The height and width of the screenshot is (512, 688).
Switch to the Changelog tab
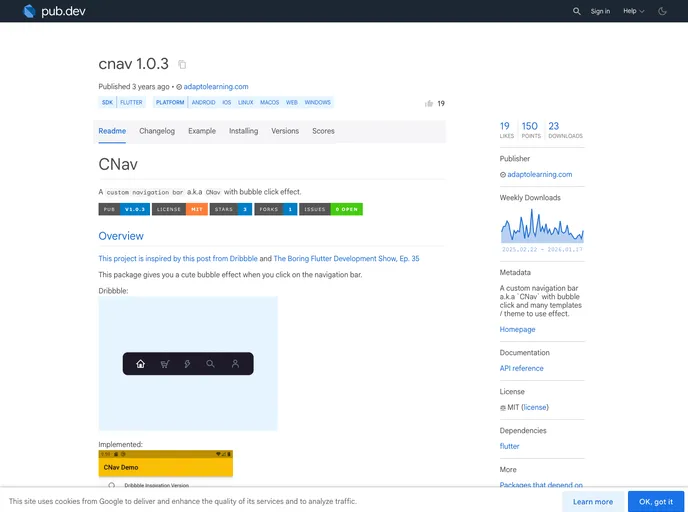pos(157,131)
